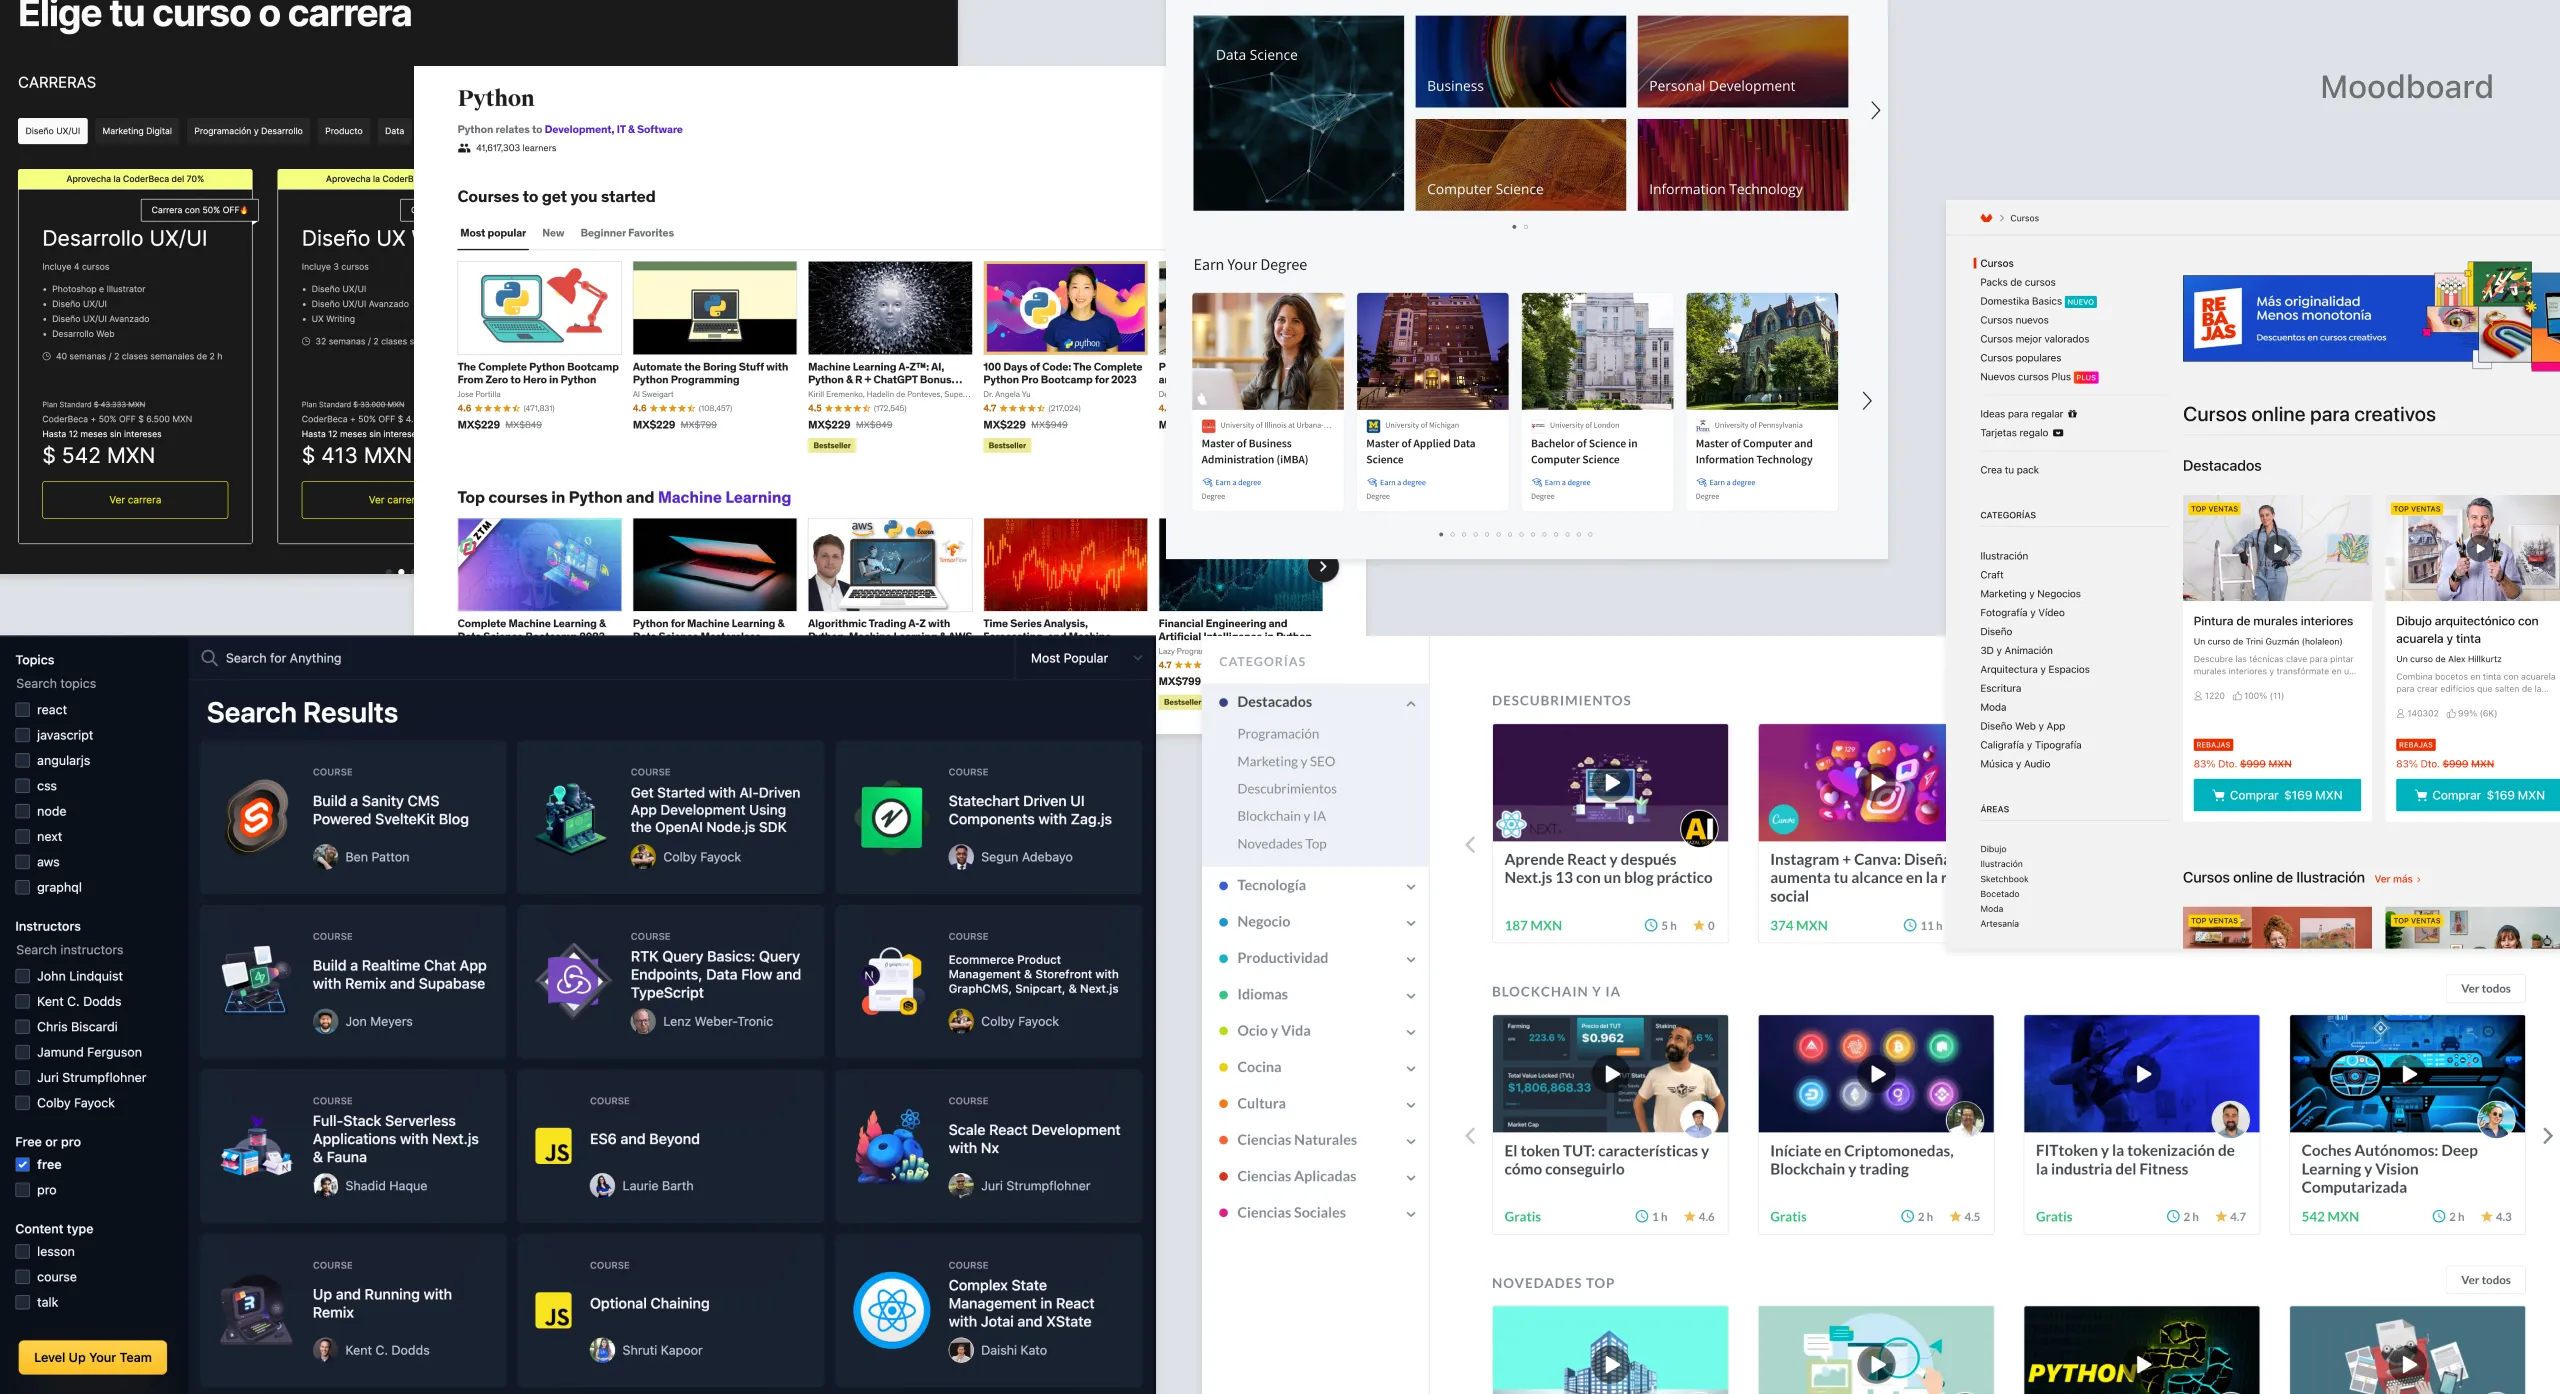Image resolution: width=2560 pixels, height=1394 pixels.
Task: Enable the Kent C. Dodds instructor filter
Action: tap(23, 1002)
